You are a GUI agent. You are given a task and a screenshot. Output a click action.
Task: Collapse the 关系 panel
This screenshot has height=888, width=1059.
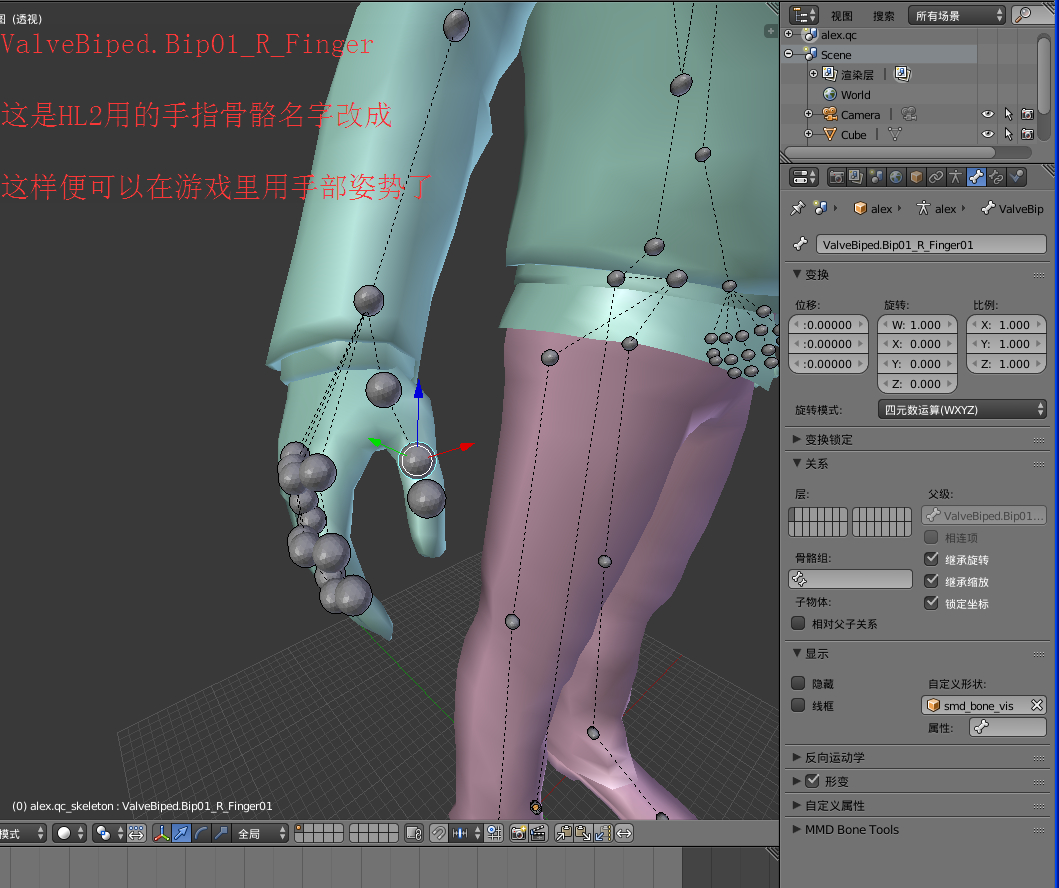(798, 463)
